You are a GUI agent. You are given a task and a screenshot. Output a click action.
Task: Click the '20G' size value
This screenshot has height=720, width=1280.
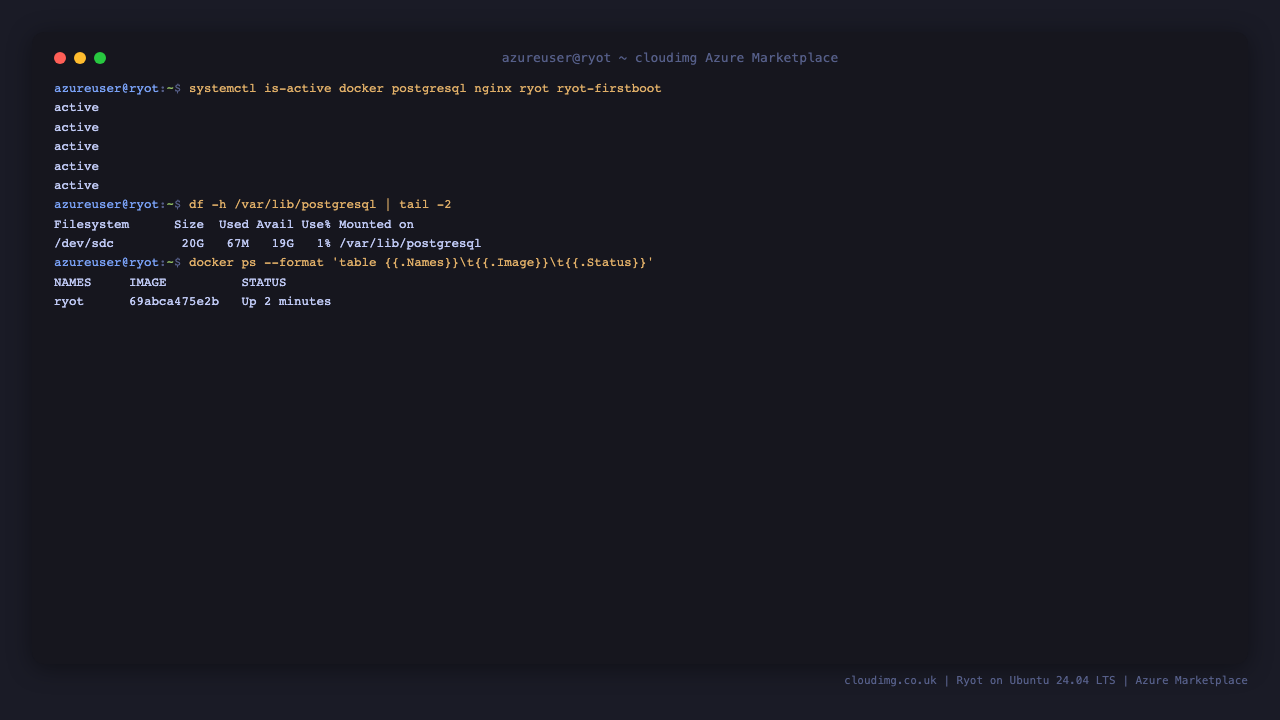click(x=192, y=243)
